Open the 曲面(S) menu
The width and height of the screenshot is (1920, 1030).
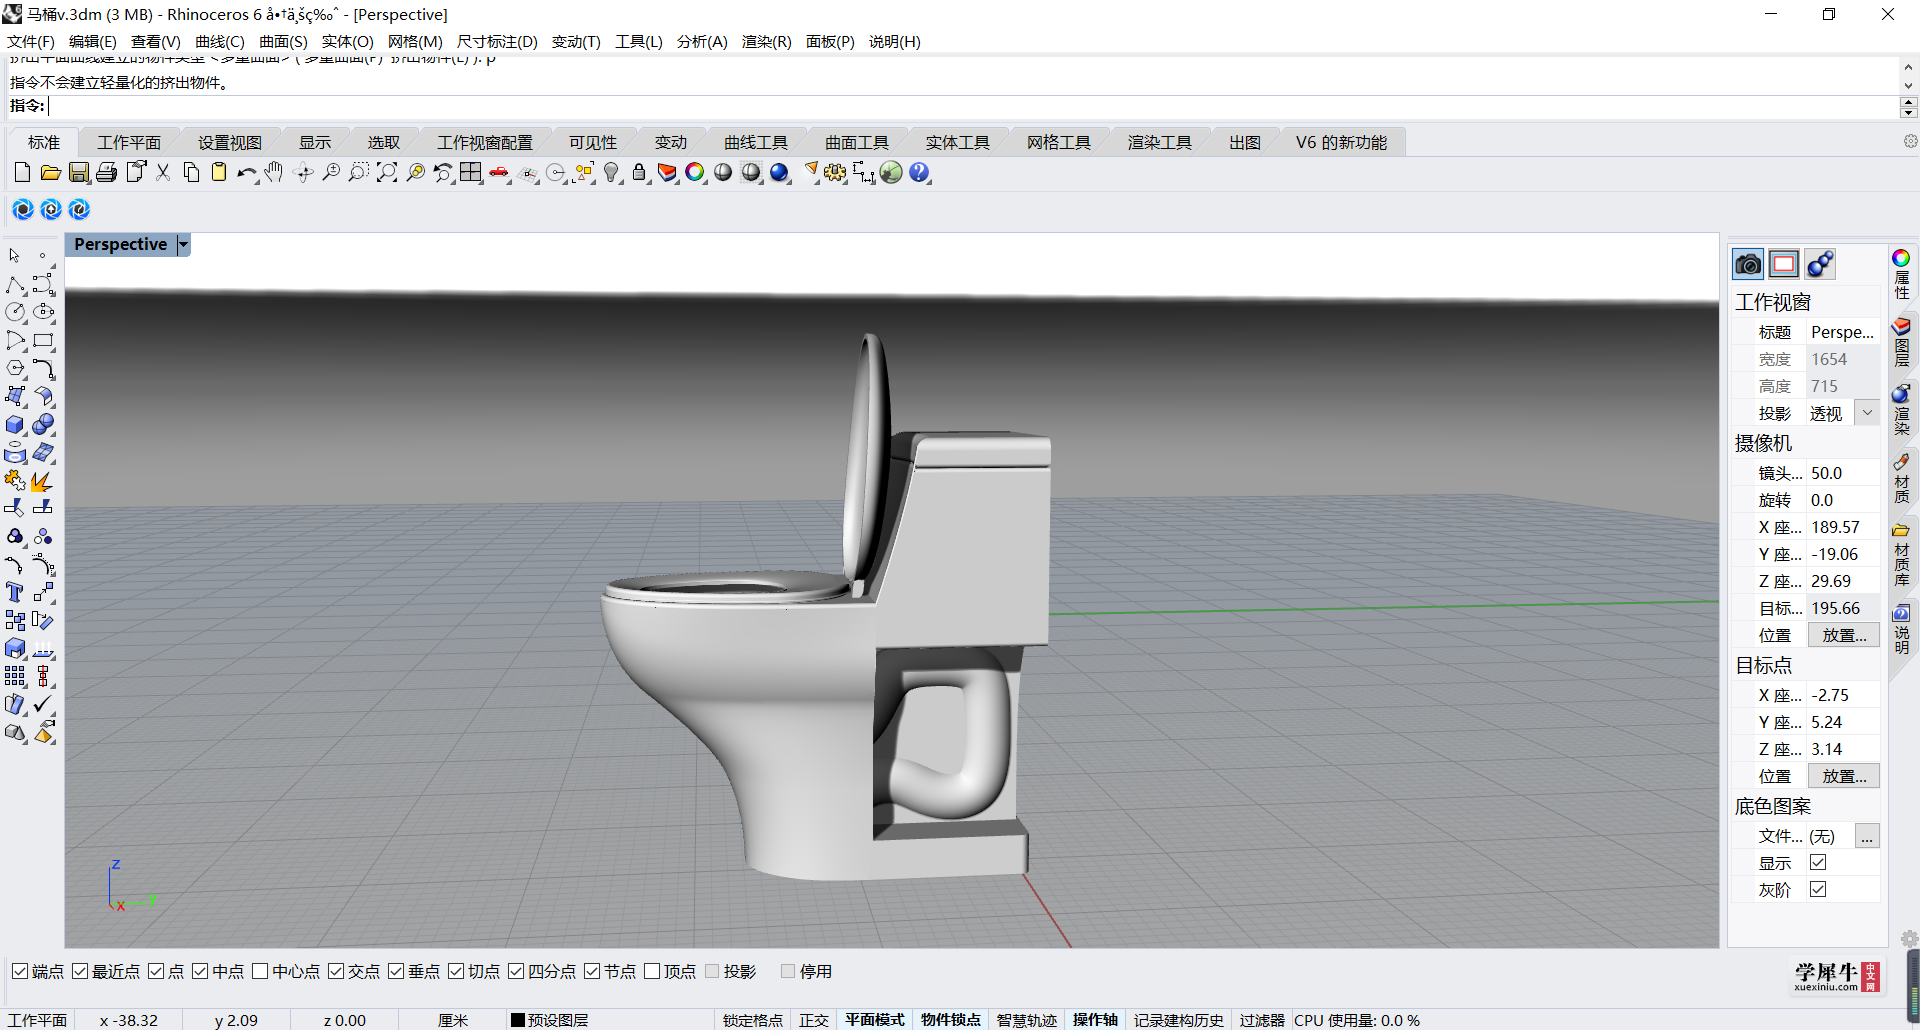coord(283,41)
